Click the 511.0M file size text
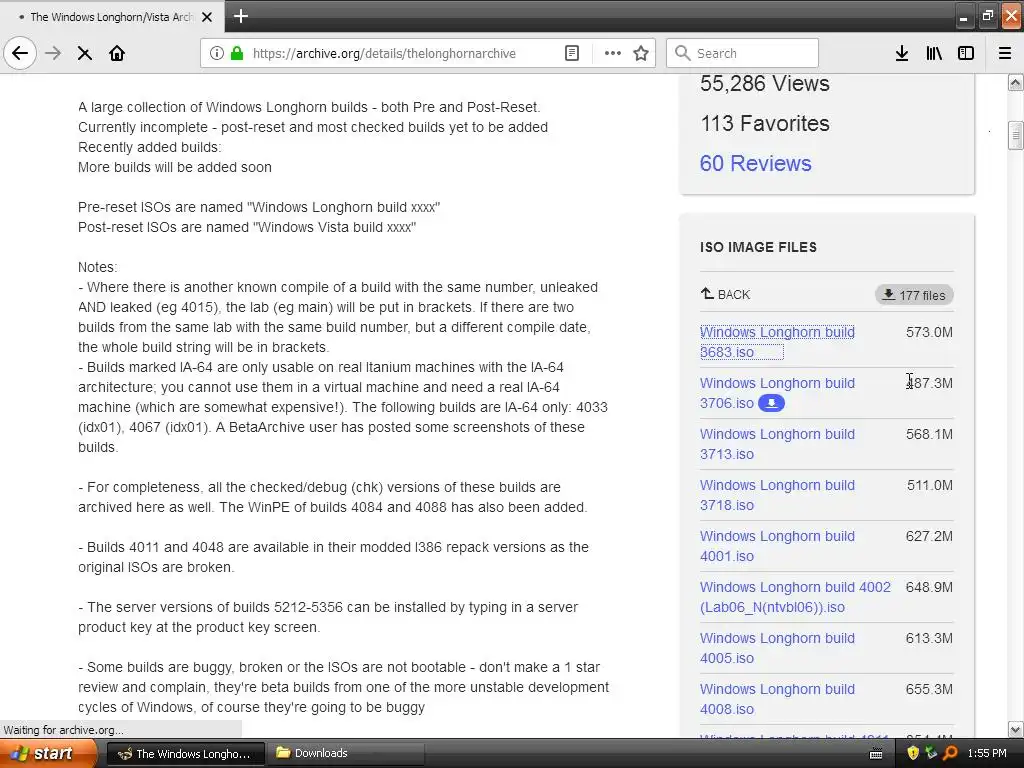Screen dimensions: 1024x768 point(930,485)
